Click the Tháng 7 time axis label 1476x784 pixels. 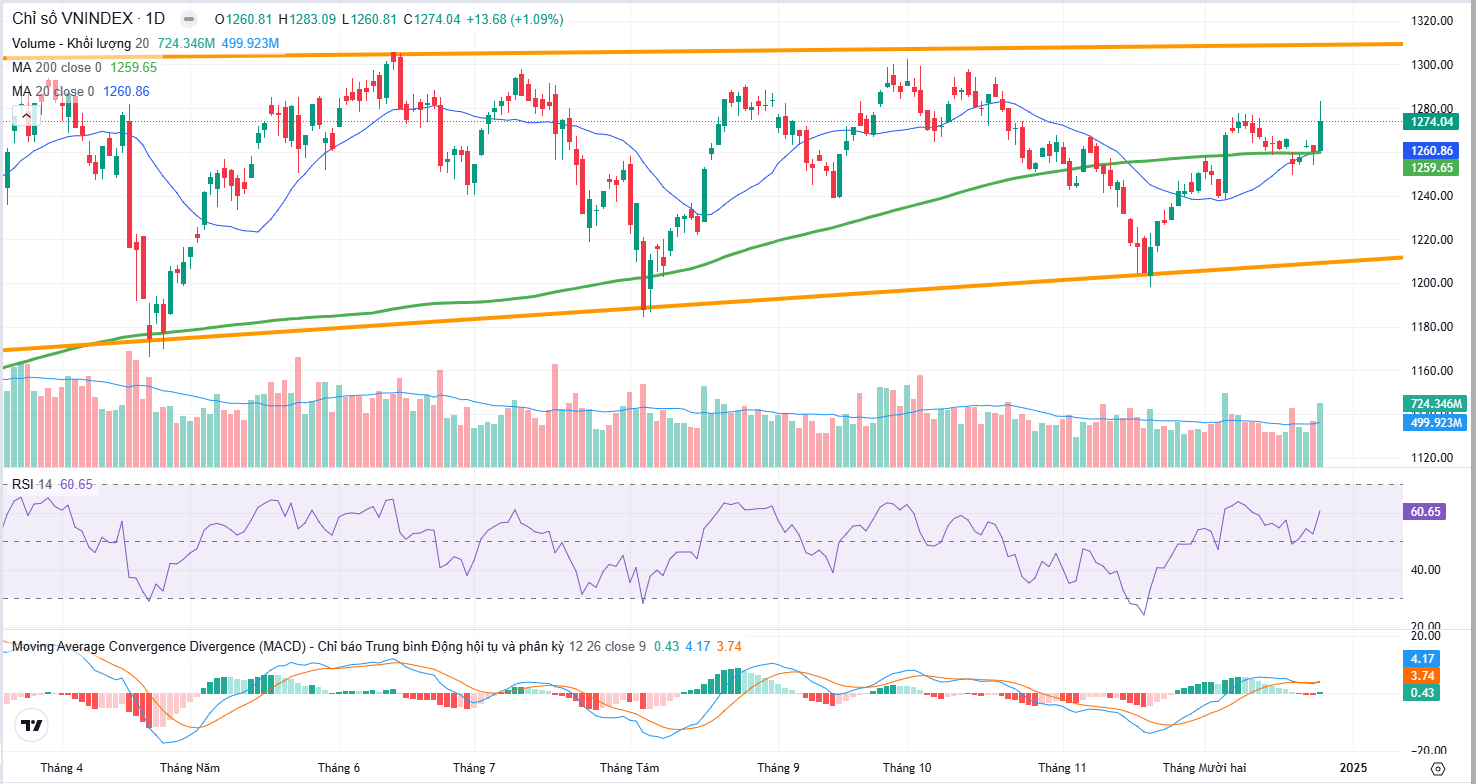pos(474,768)
